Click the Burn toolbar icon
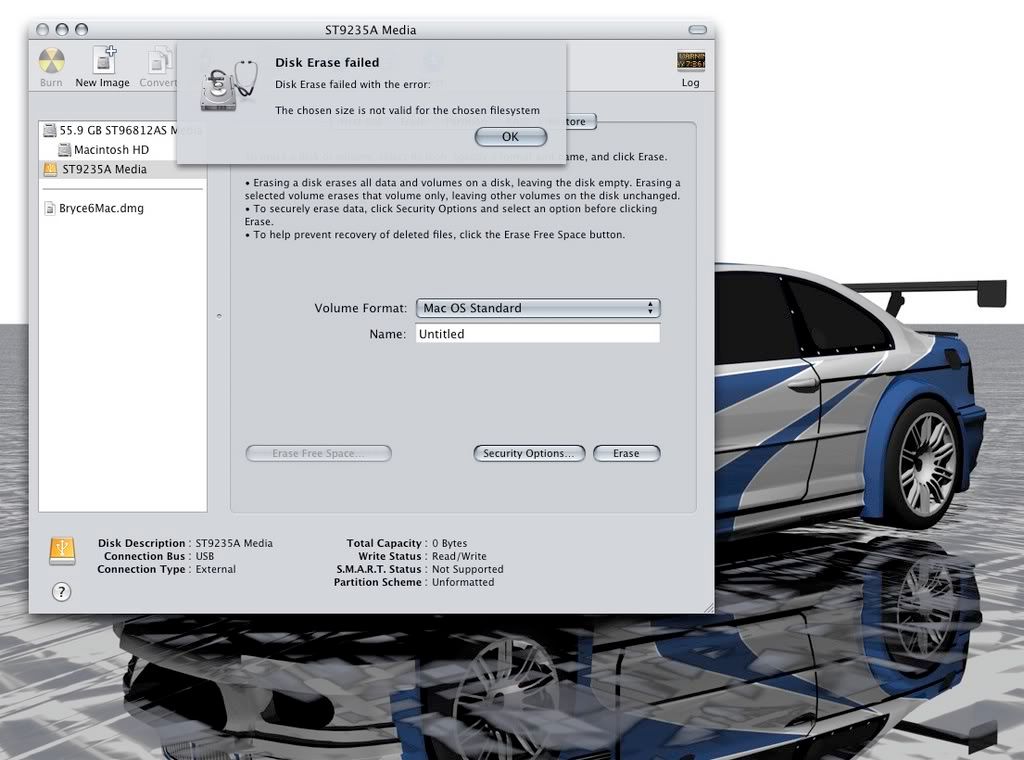 pos(51,62)
